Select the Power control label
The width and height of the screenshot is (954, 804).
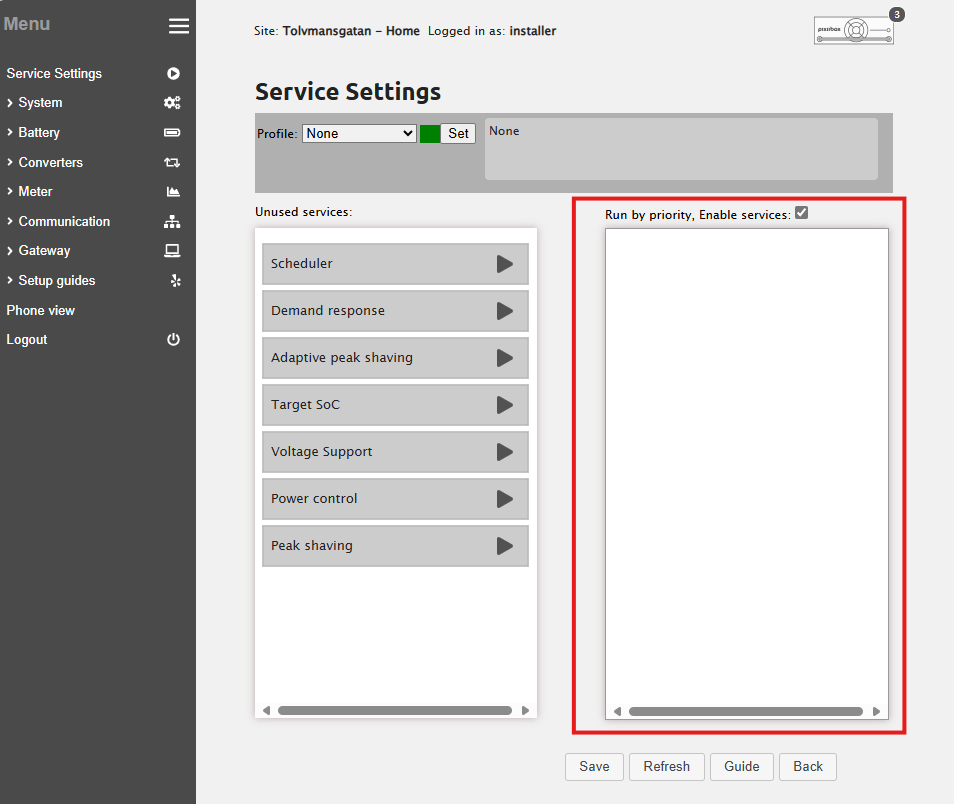click(314, 498)
